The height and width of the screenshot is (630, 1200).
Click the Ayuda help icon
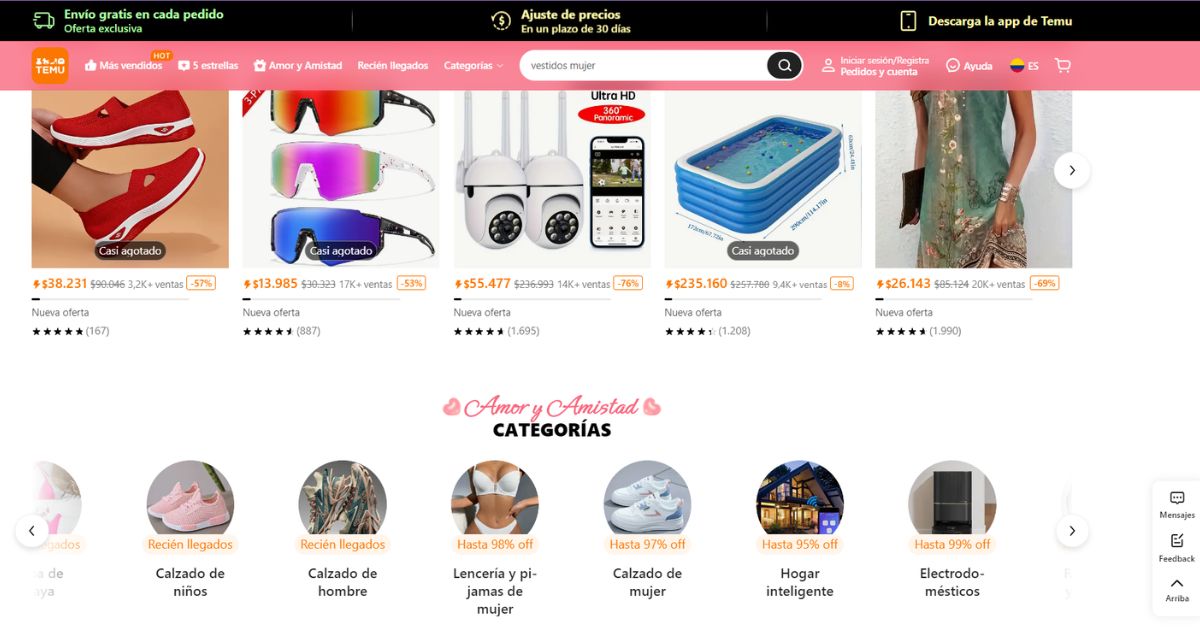pyautogui.click(x=969, y=65)
